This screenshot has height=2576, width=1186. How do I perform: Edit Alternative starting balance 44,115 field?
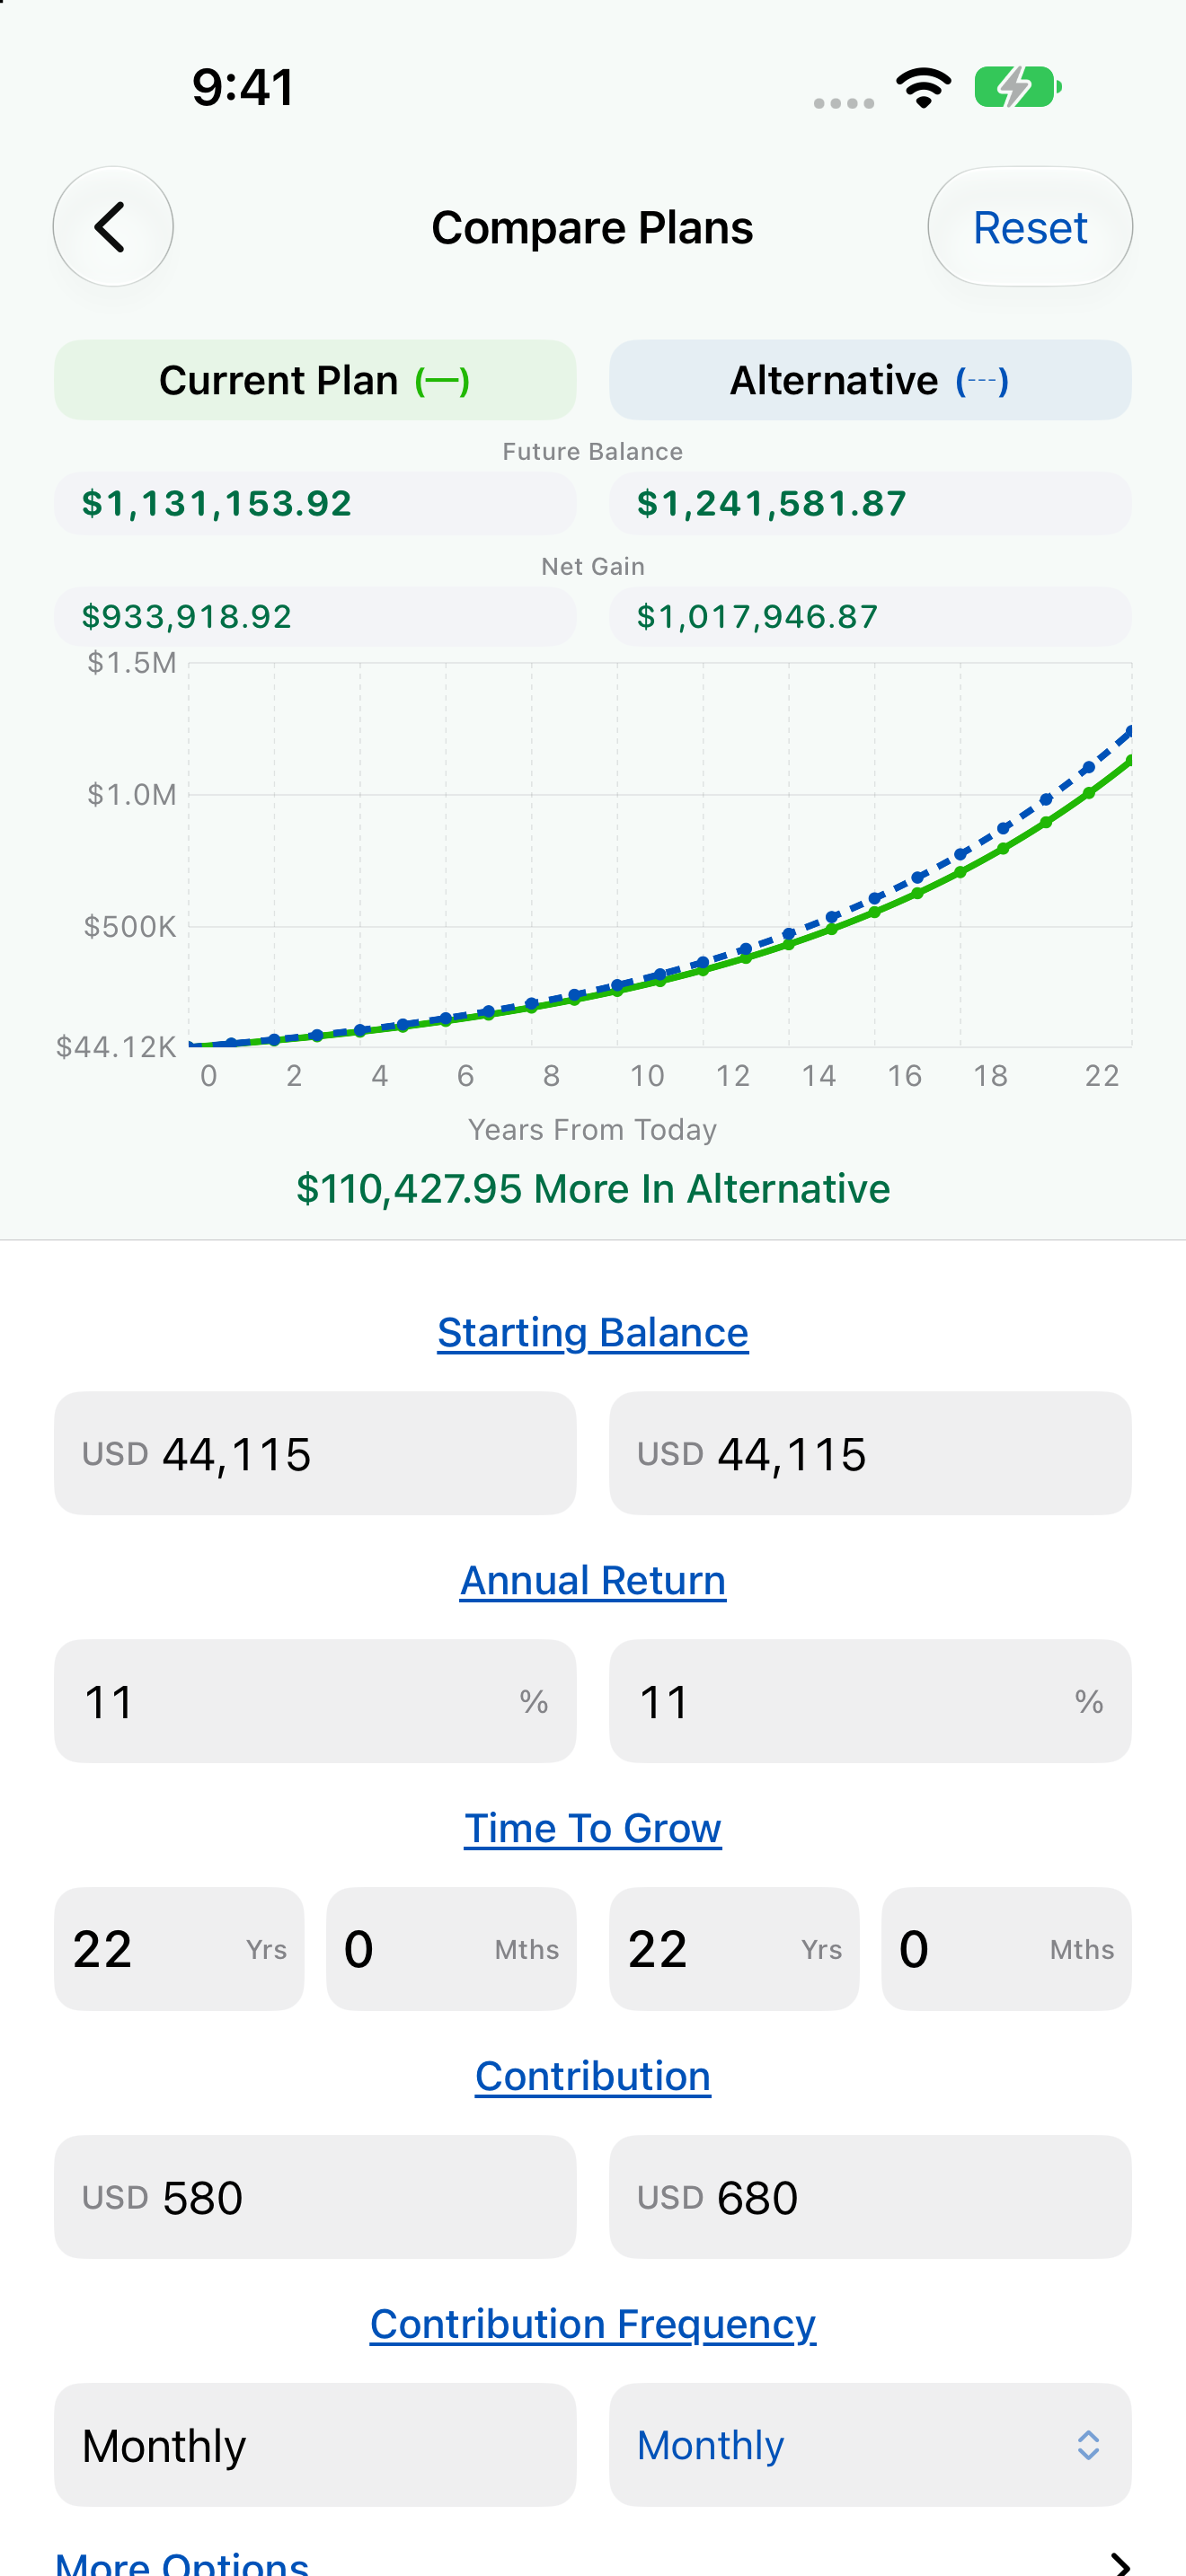870,1453
